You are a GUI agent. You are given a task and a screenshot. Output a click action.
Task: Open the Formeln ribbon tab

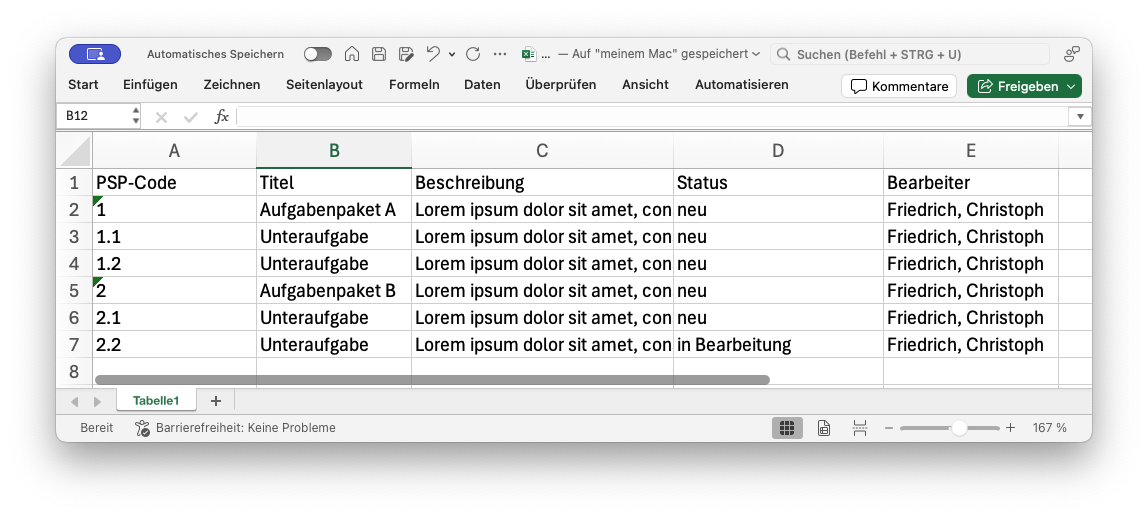[x=414, y=85]
